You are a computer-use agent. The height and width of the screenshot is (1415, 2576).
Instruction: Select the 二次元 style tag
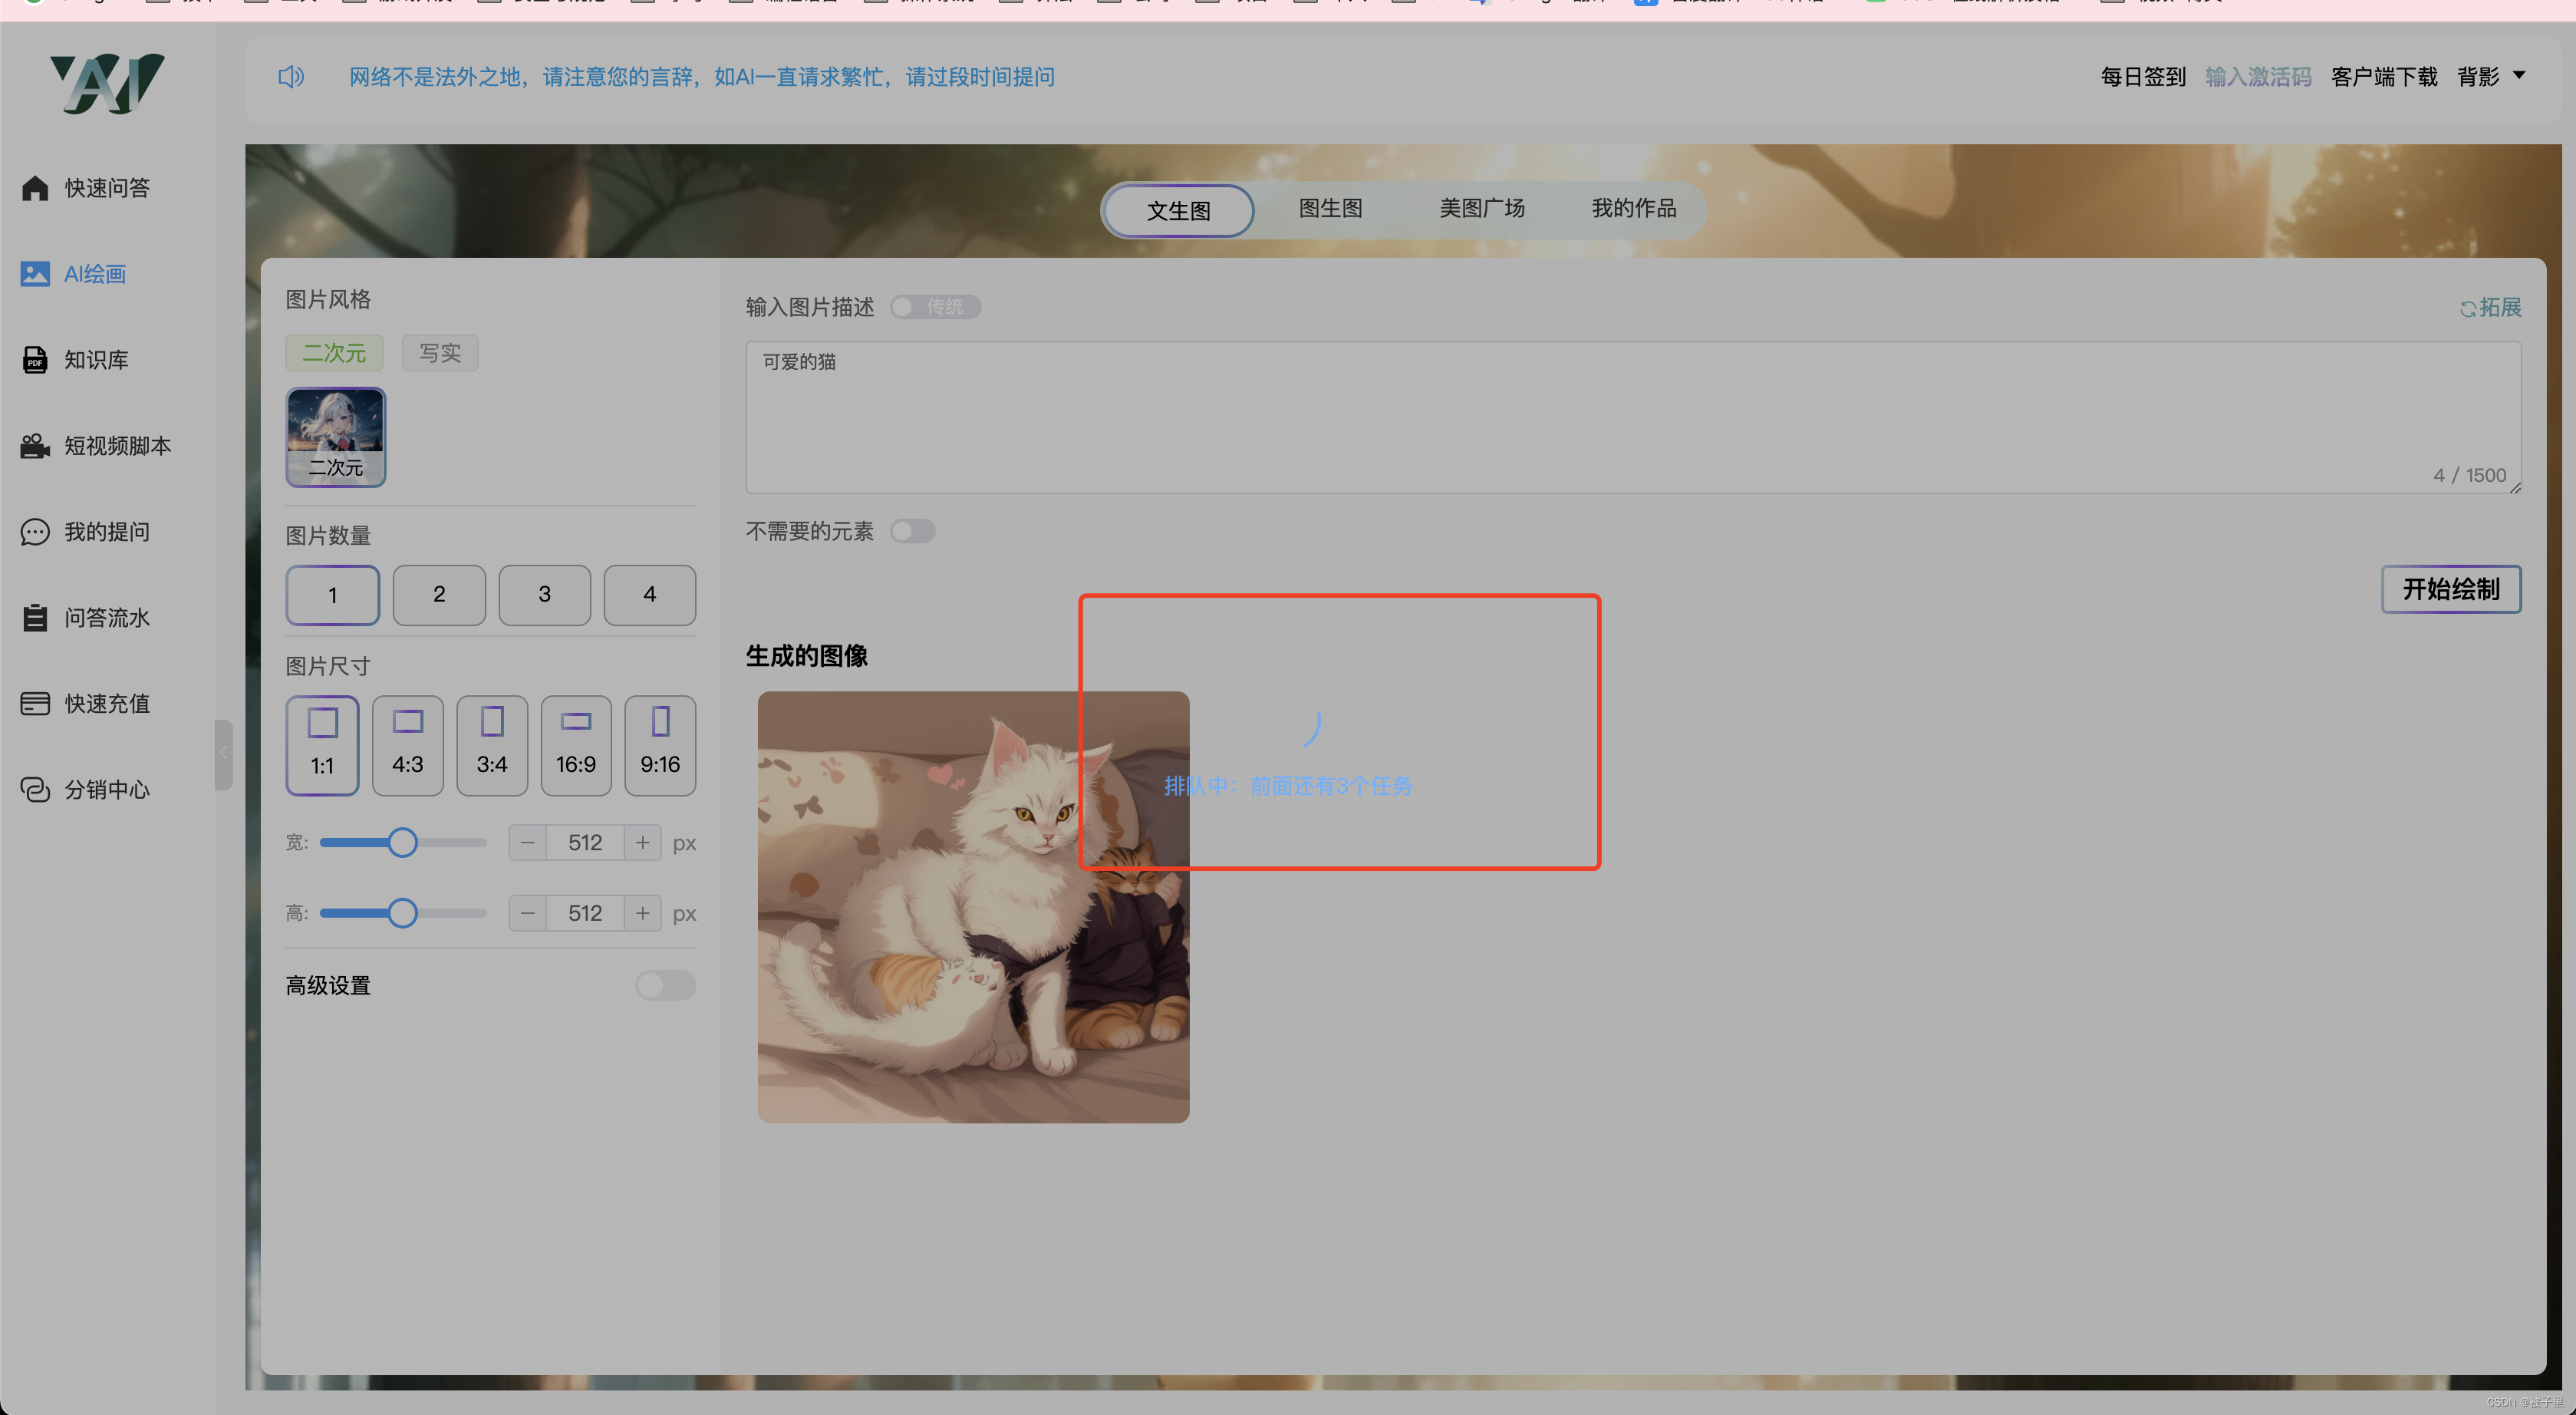pos(334,353)
